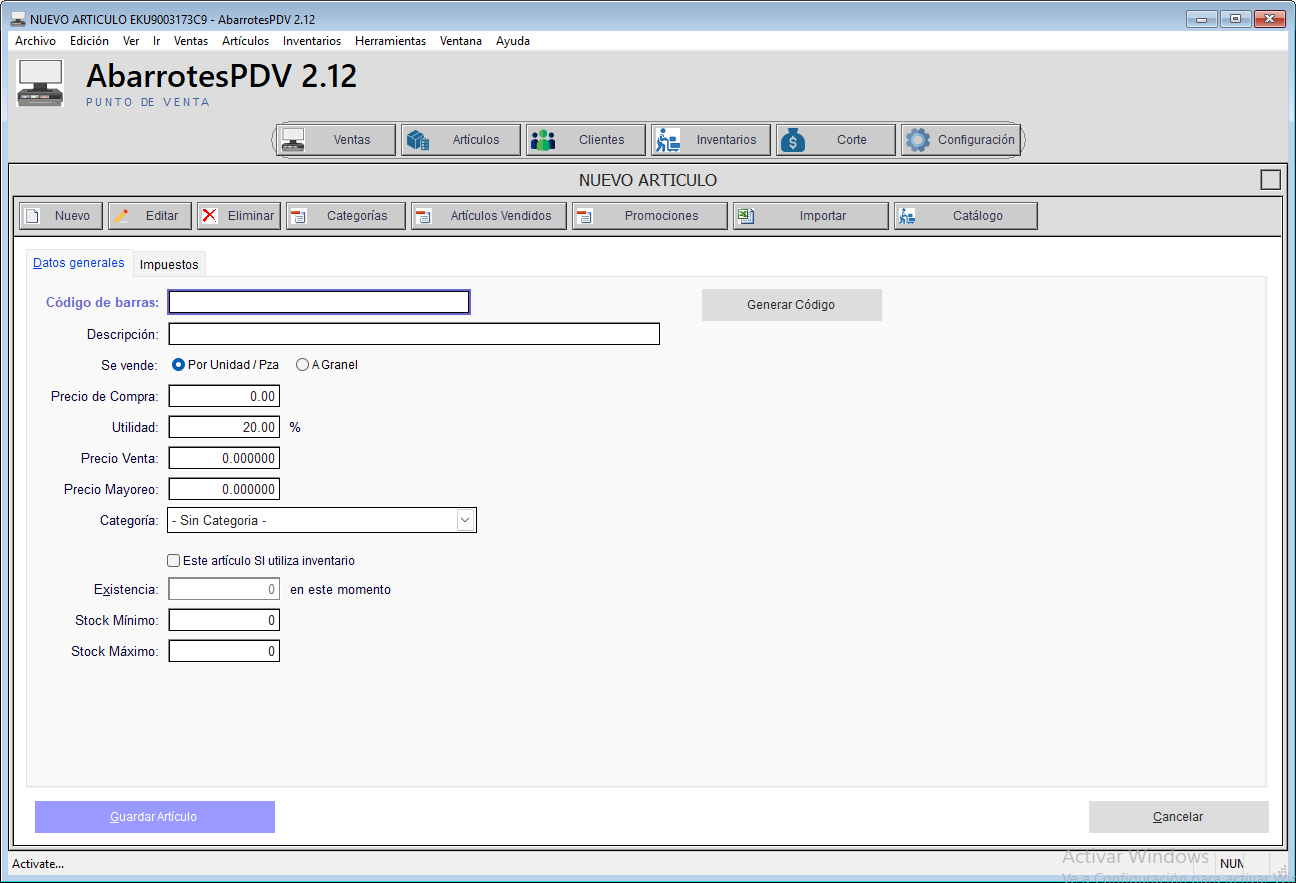Click the Precio Mayoreo field
The width and height of the screenshot is (1296, 883).
coord(224,489)
